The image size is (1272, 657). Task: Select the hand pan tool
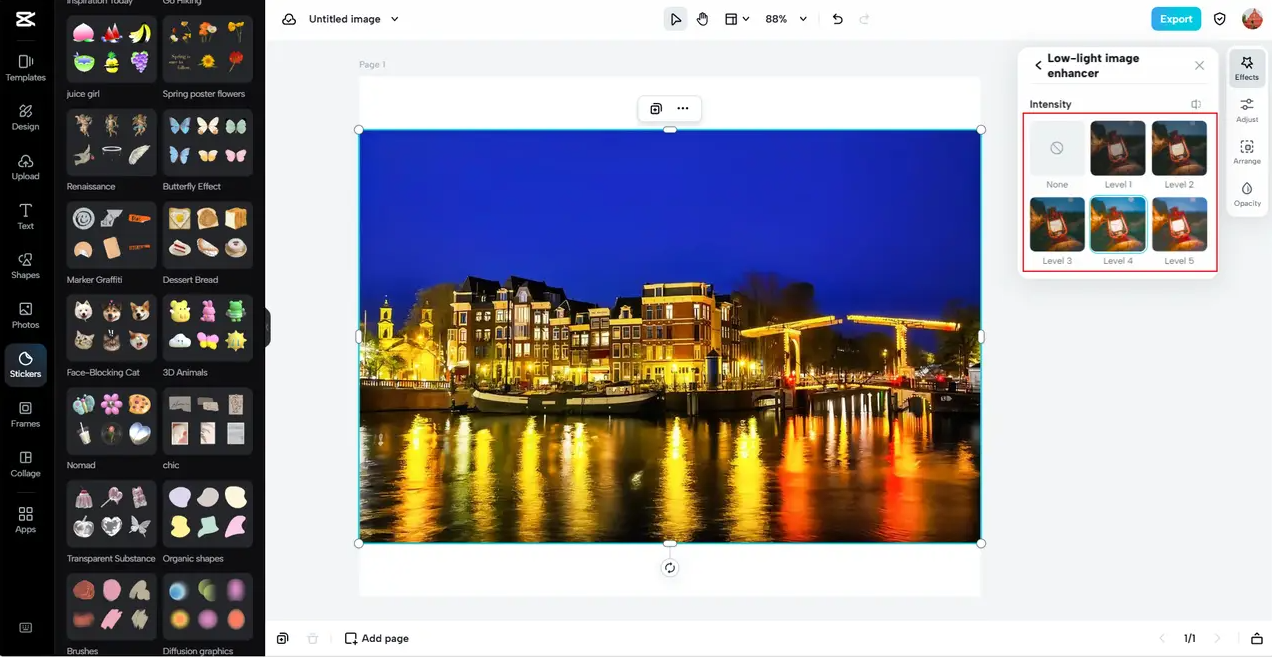(702, 19)
